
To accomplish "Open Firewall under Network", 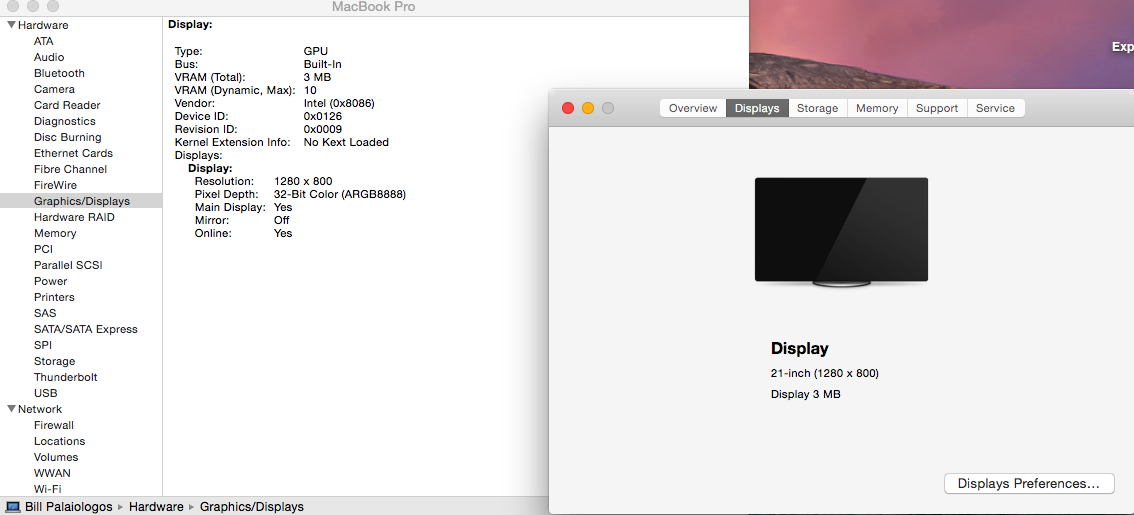I will coord(54,425).
